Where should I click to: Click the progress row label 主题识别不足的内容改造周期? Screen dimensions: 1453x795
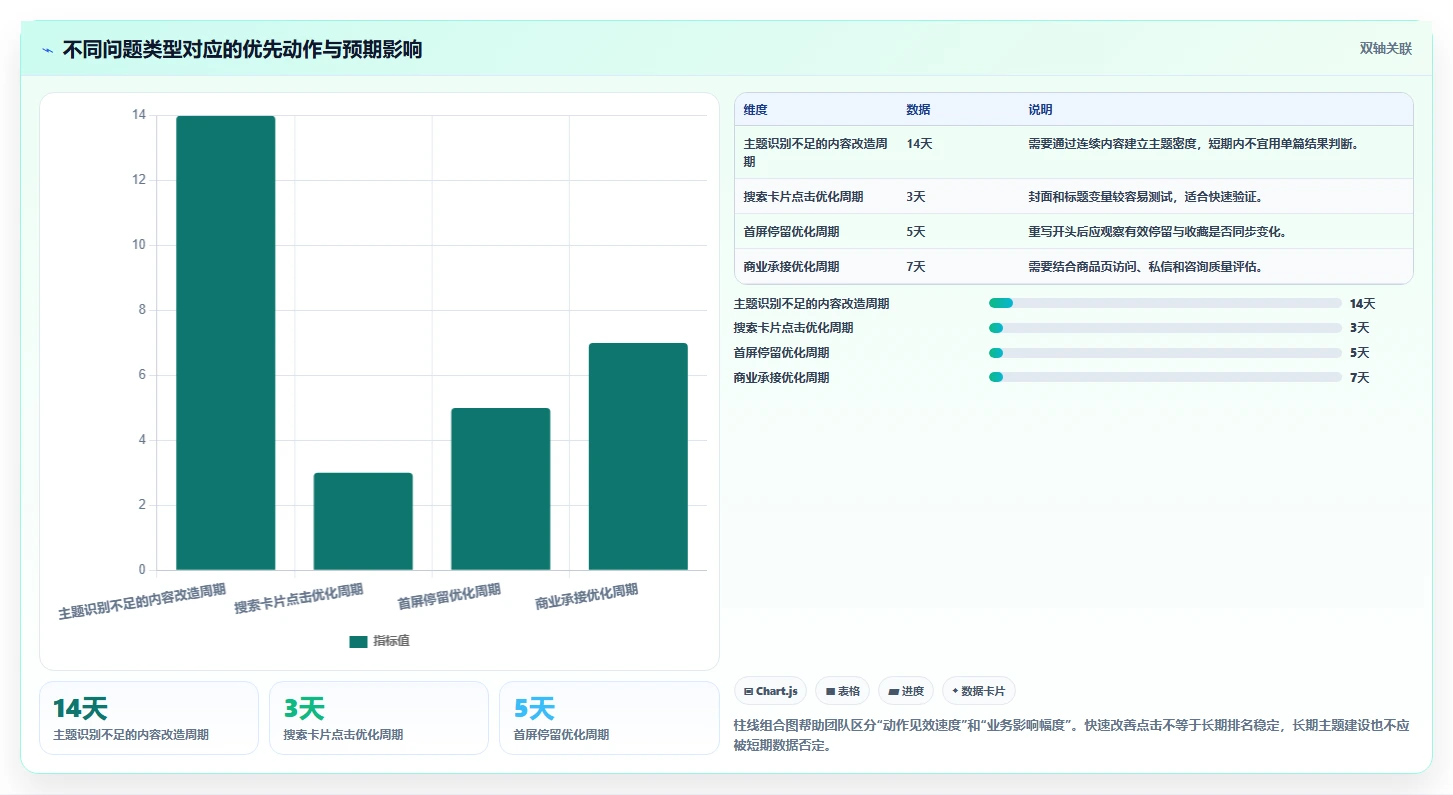811,303
